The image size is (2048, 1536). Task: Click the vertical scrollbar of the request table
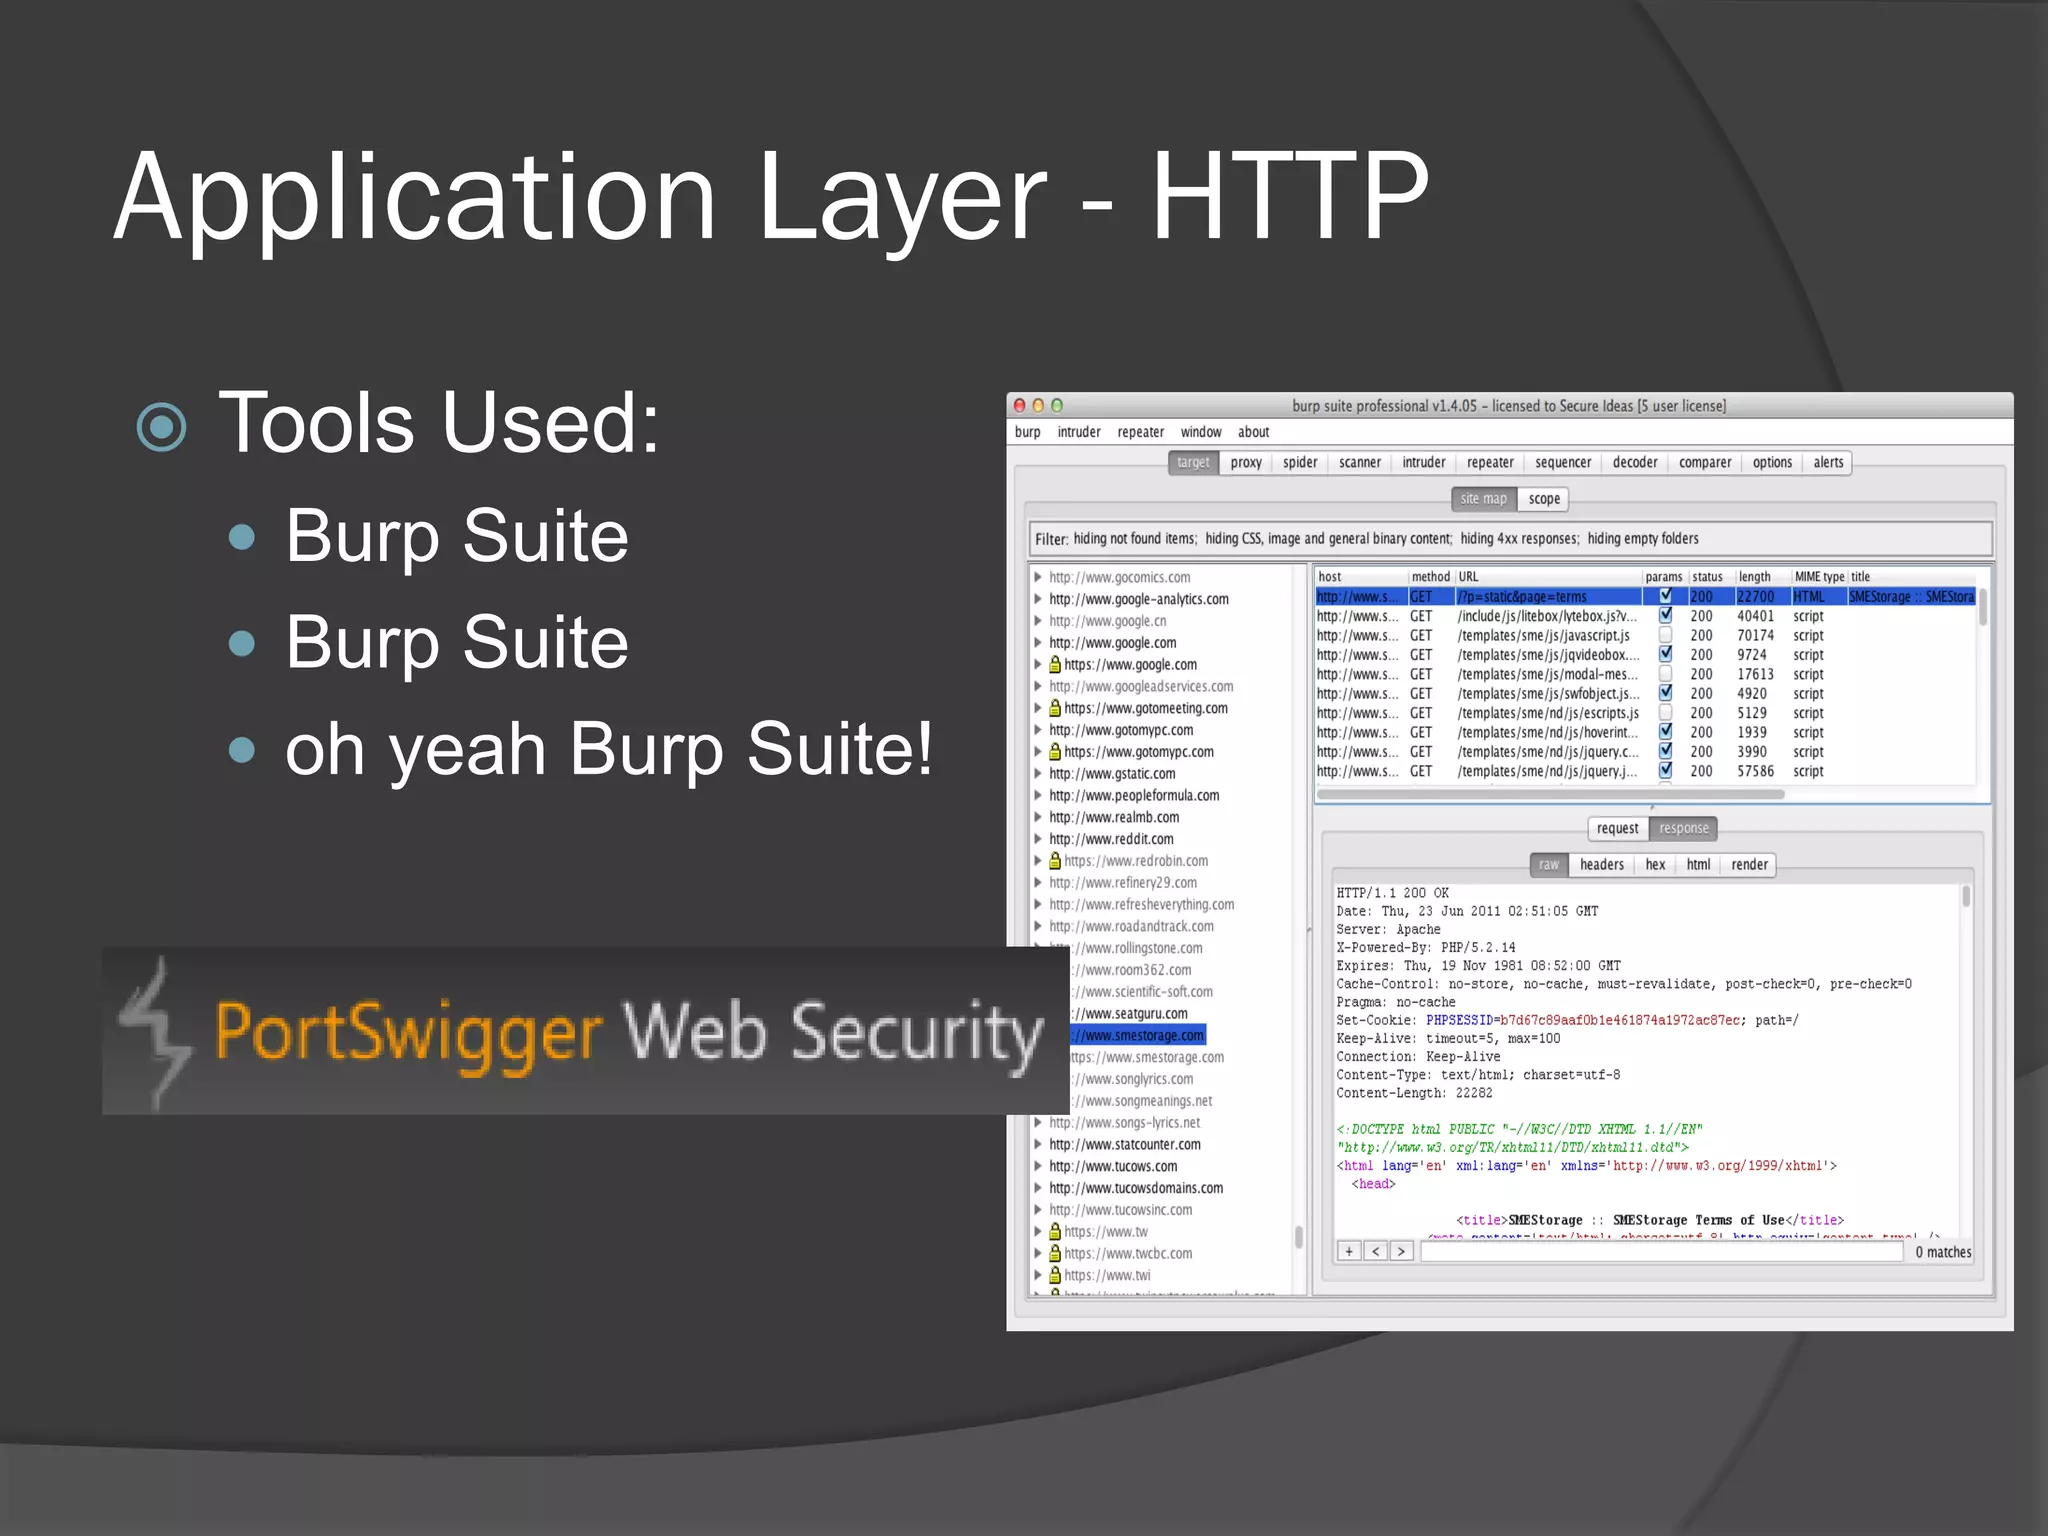tap(1982, 607)
